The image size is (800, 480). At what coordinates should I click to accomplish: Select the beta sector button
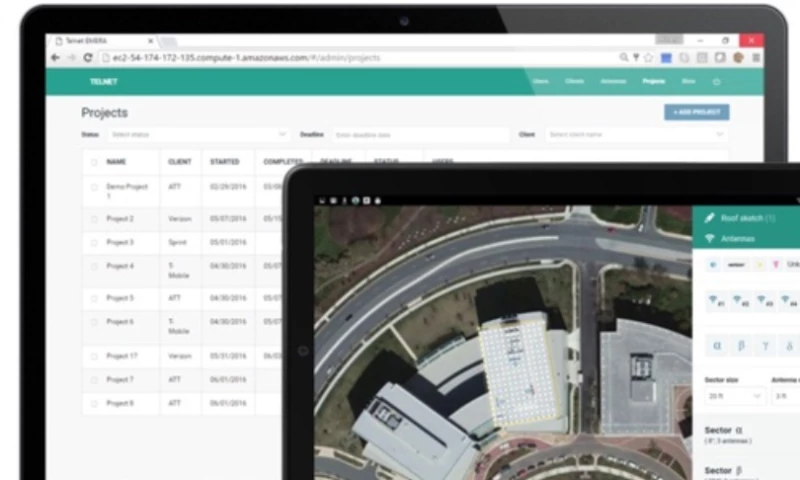tap(741, 346)
